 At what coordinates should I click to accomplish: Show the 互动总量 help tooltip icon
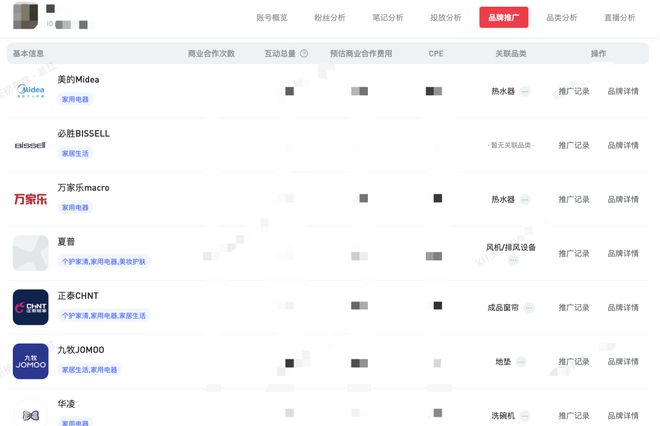tap(304, 53)
